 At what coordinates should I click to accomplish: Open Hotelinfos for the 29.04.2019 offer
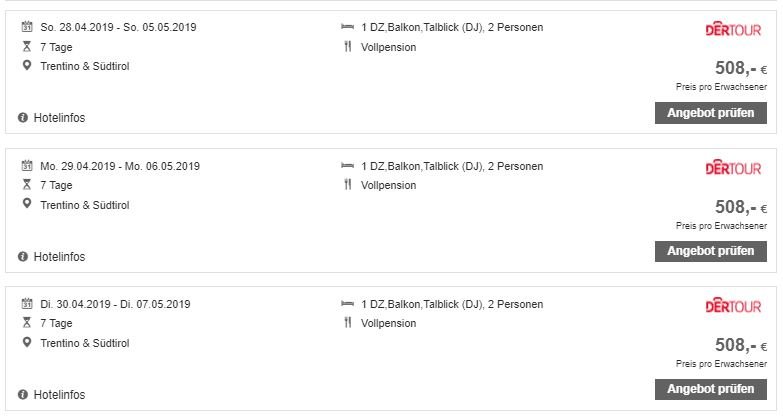tap(59, 257)
